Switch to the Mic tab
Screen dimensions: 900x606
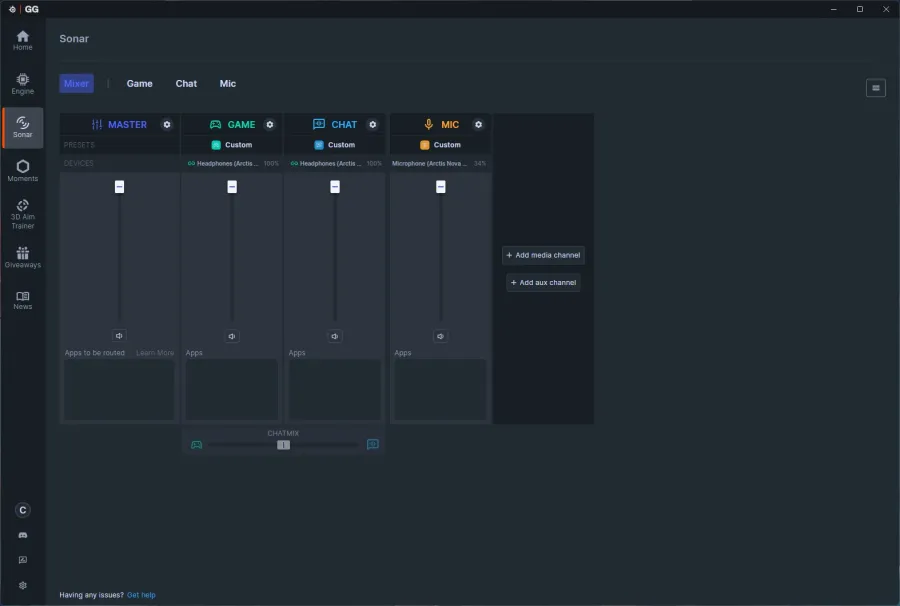pos(227,84)
